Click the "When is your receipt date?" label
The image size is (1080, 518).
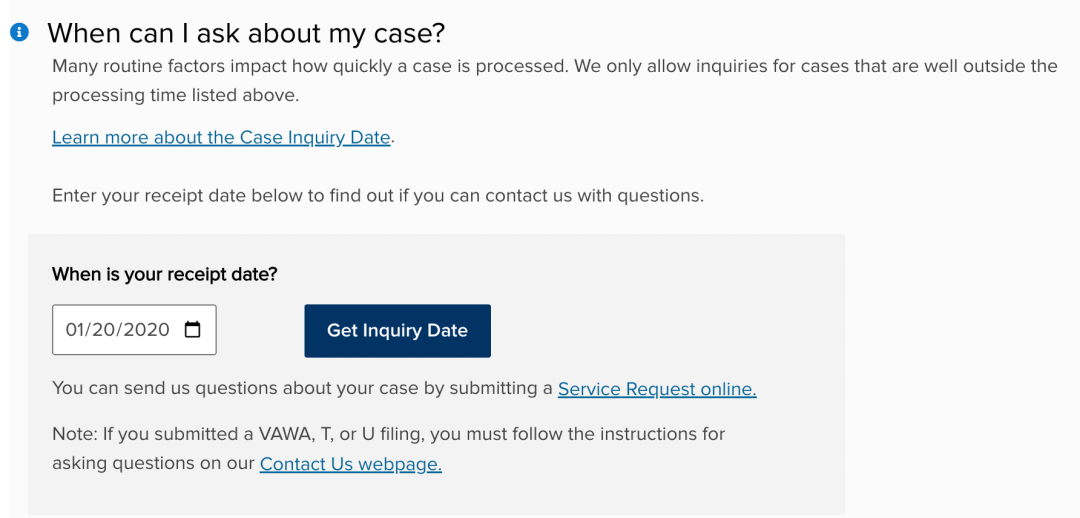click(164, 274)
